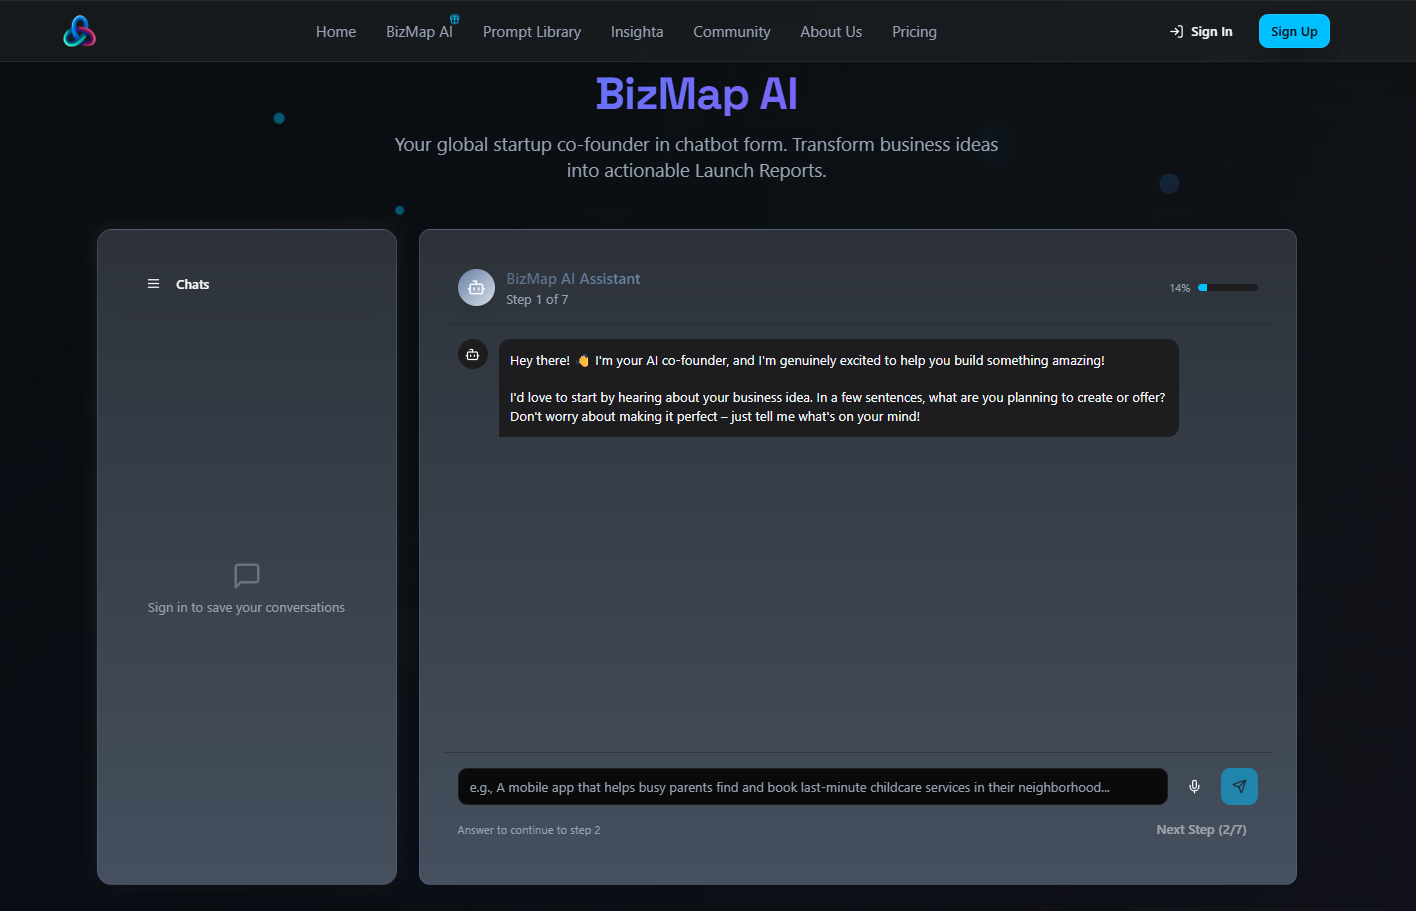Open the About Us page
1416x911 pixels.
click(830, 31)
